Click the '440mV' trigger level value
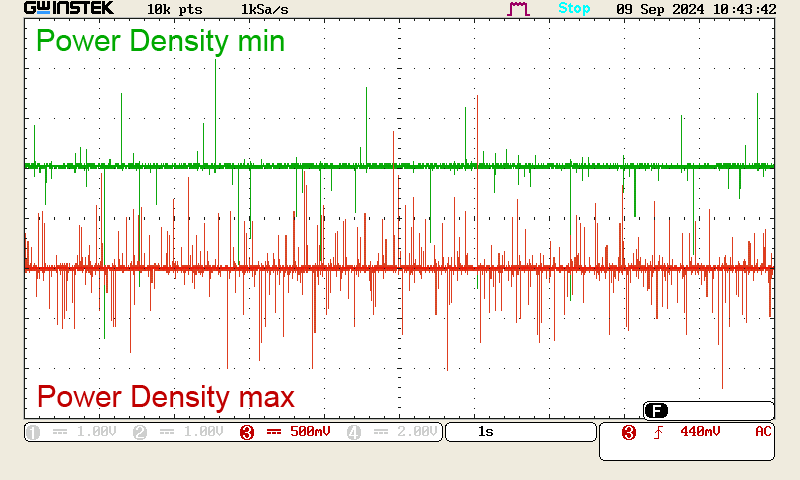The image size is (800, 480). (700, 432)
